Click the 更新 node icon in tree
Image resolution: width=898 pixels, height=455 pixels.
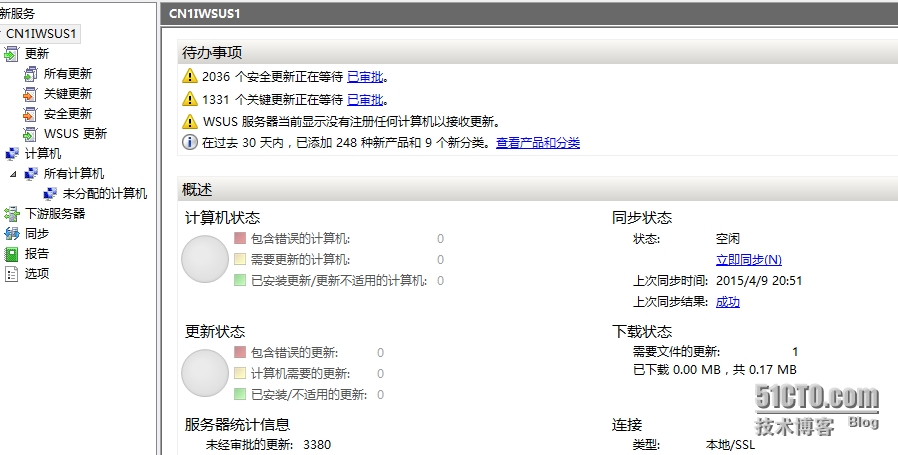click(x=11, y=54)
